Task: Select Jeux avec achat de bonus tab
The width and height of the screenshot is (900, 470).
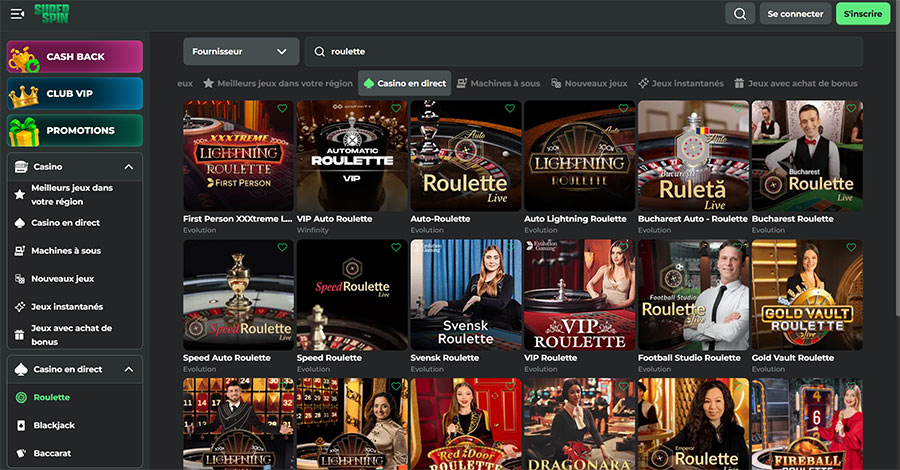Action: (796, 83)
